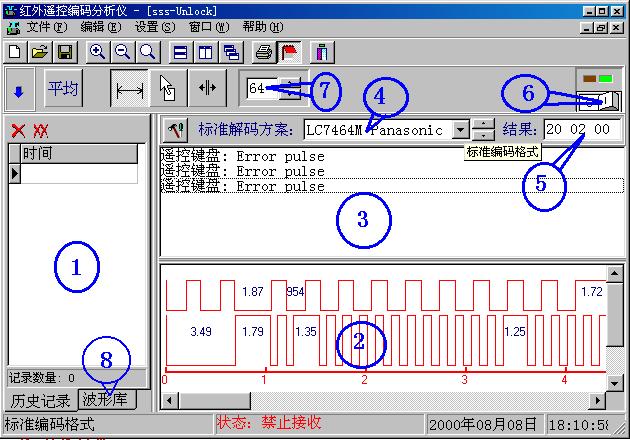Click the printer icon
Image resolution: width=630 pixels, height=440 pixels.
pos(263,52)
